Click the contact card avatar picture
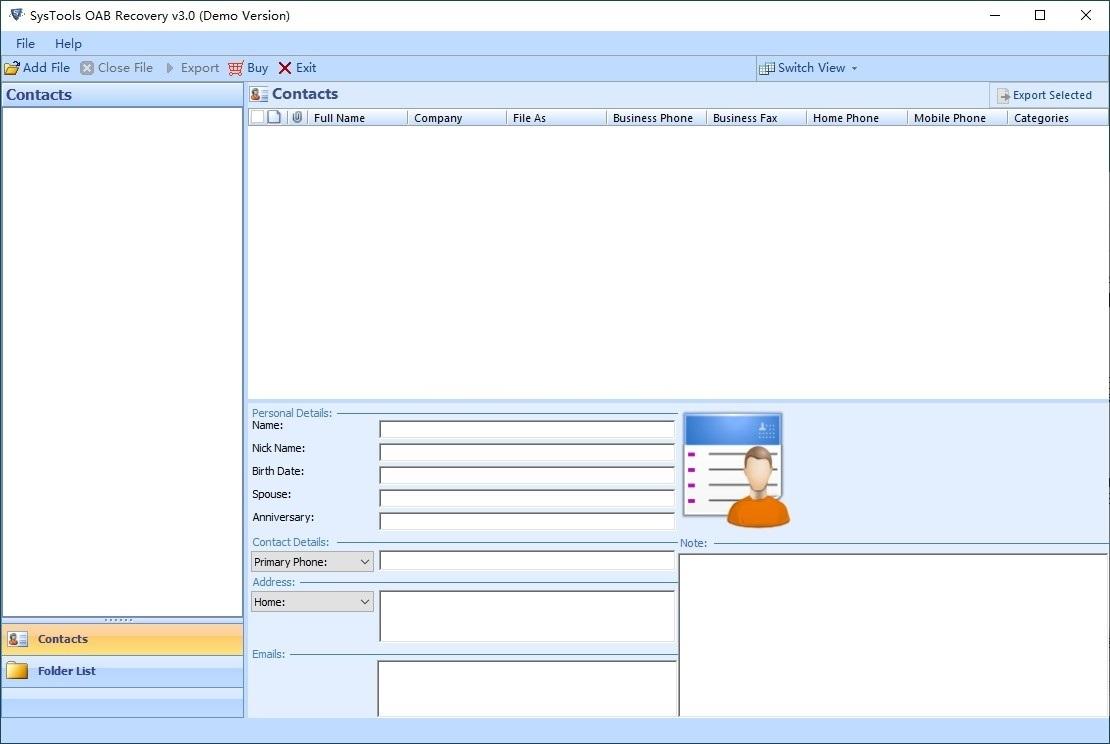 click(x=735, y=469)
